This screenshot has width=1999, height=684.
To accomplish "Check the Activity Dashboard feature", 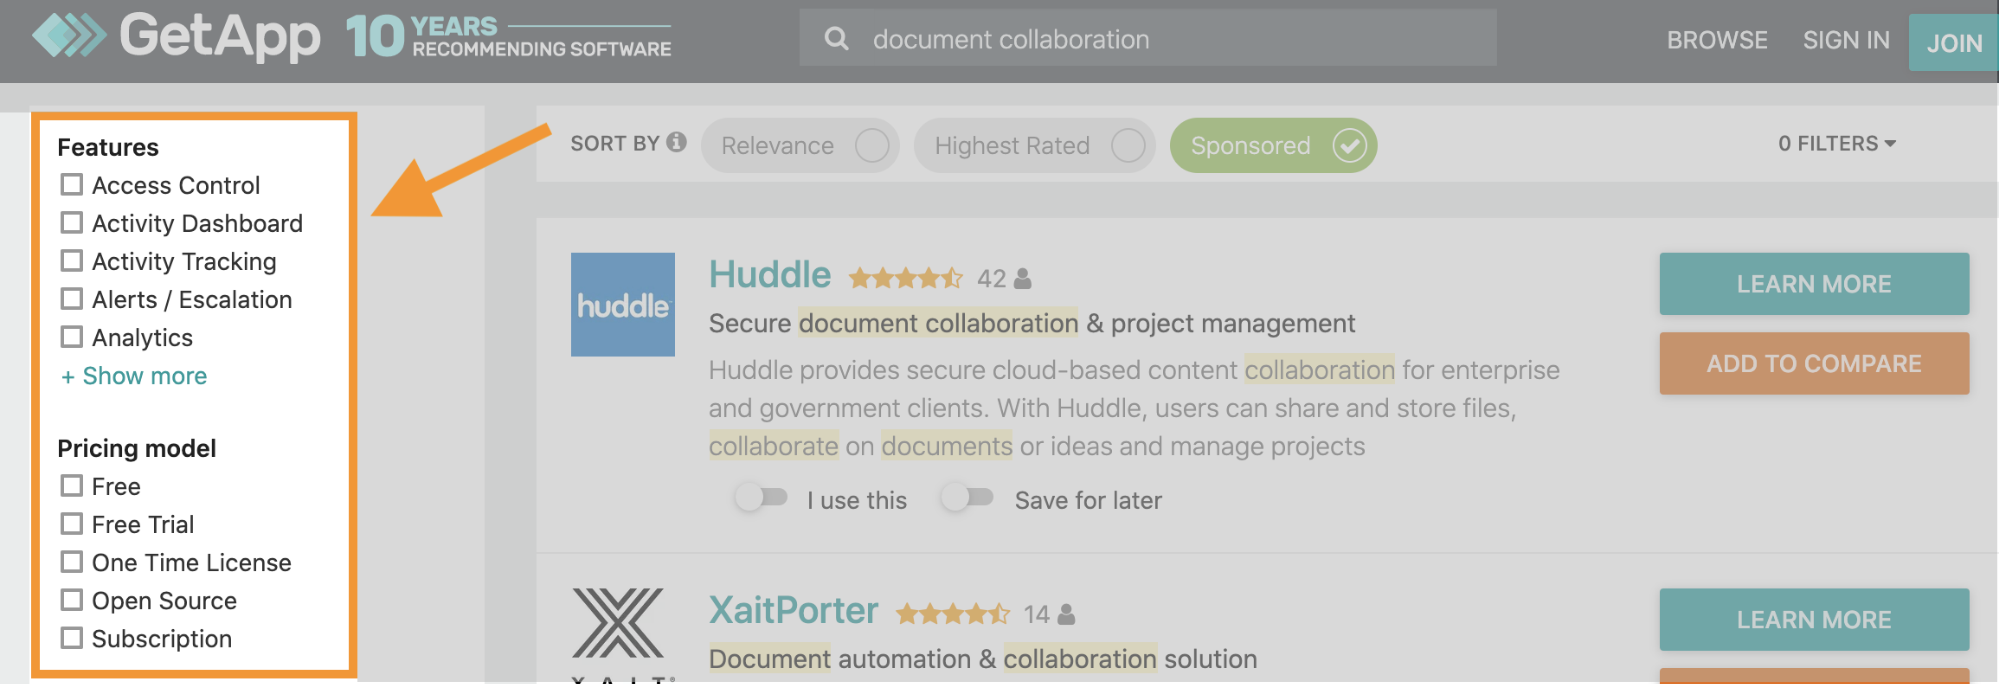I will (72, 223).
